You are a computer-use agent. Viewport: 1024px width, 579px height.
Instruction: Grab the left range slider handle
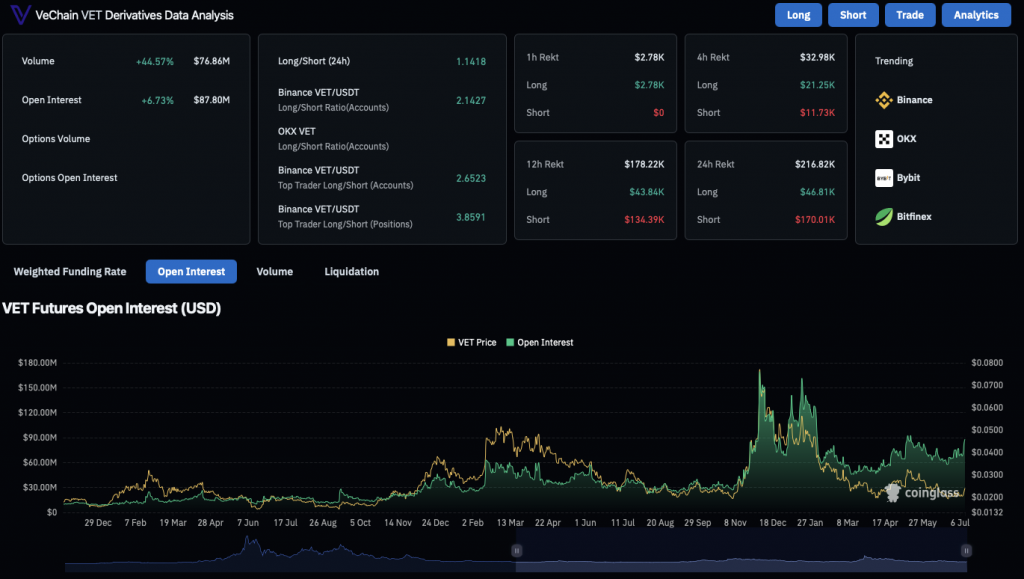517,551
